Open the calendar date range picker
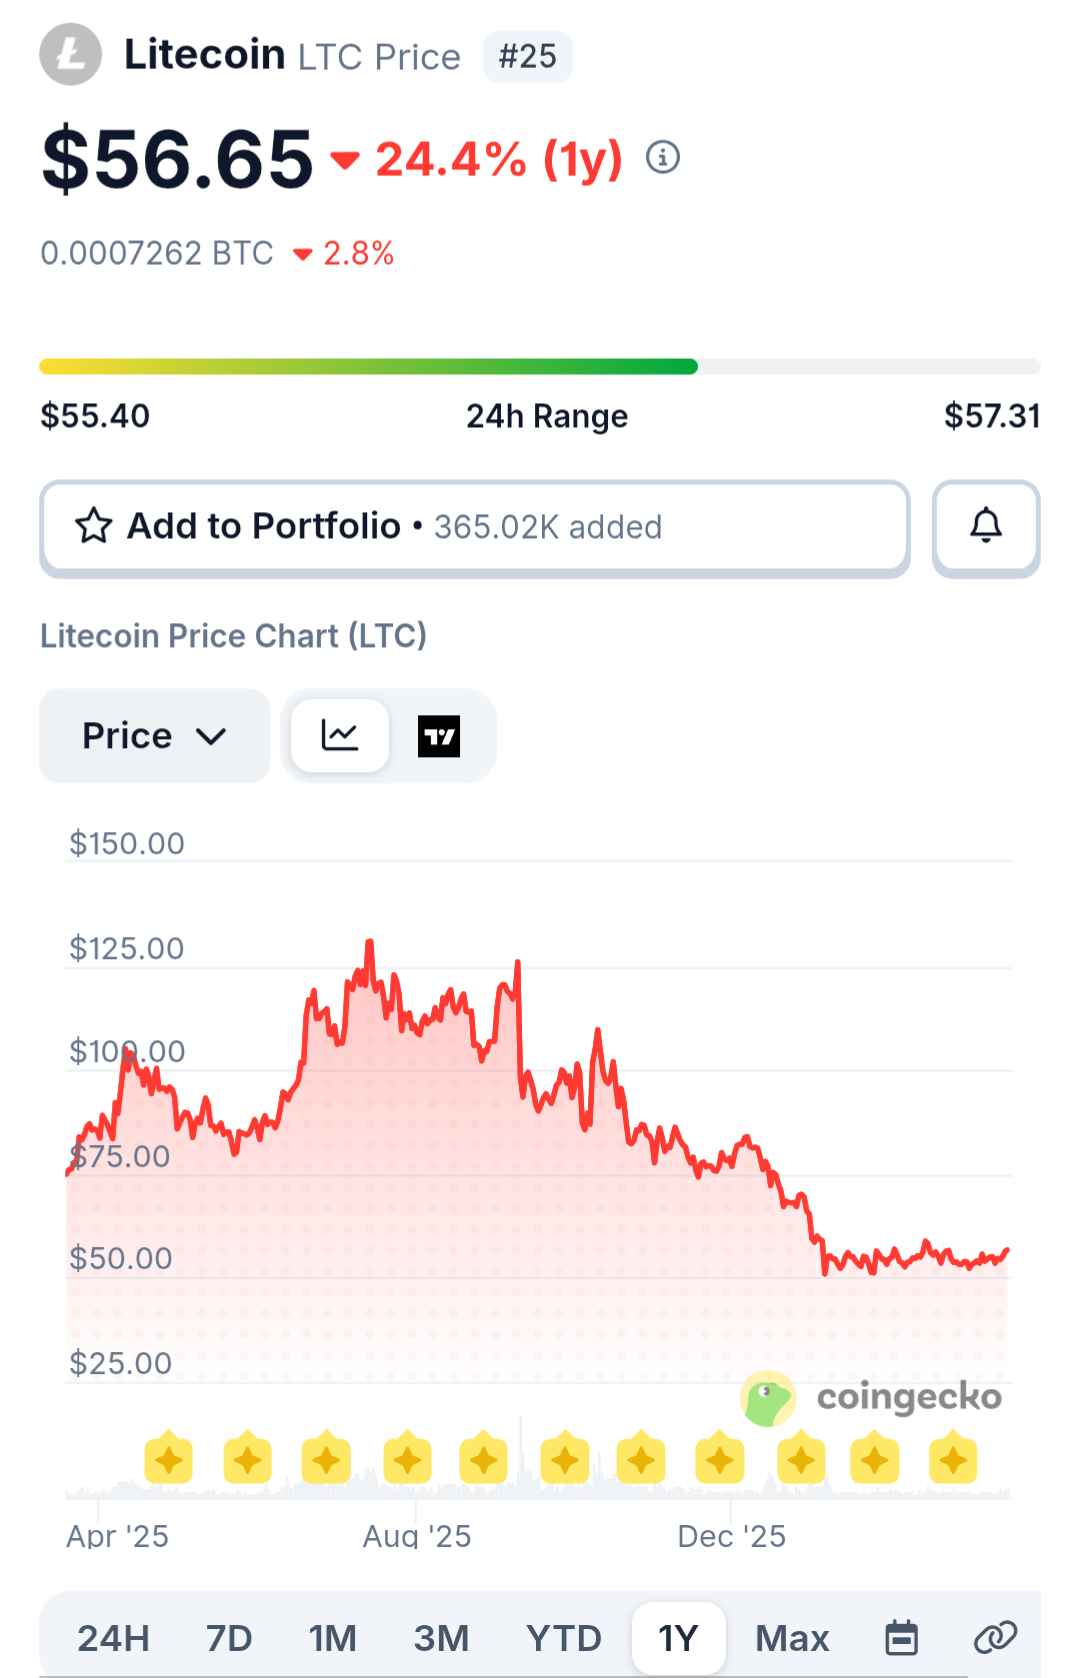The image size is (1080, 1678). click(x=902, y=1638)
